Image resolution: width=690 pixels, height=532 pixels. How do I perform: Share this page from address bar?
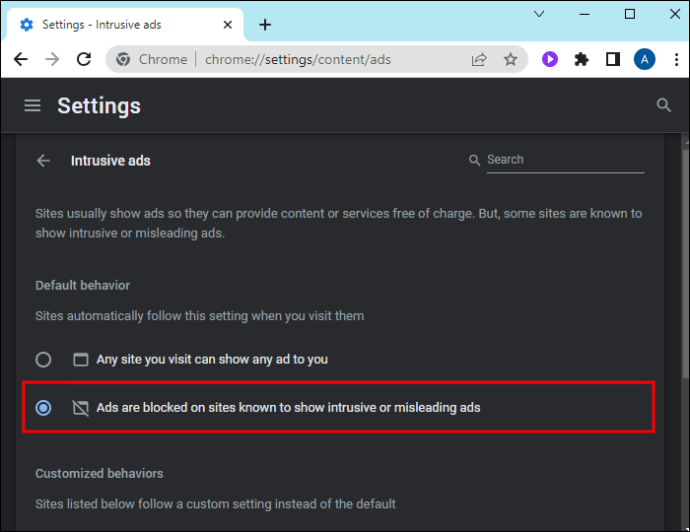(480, 60)
